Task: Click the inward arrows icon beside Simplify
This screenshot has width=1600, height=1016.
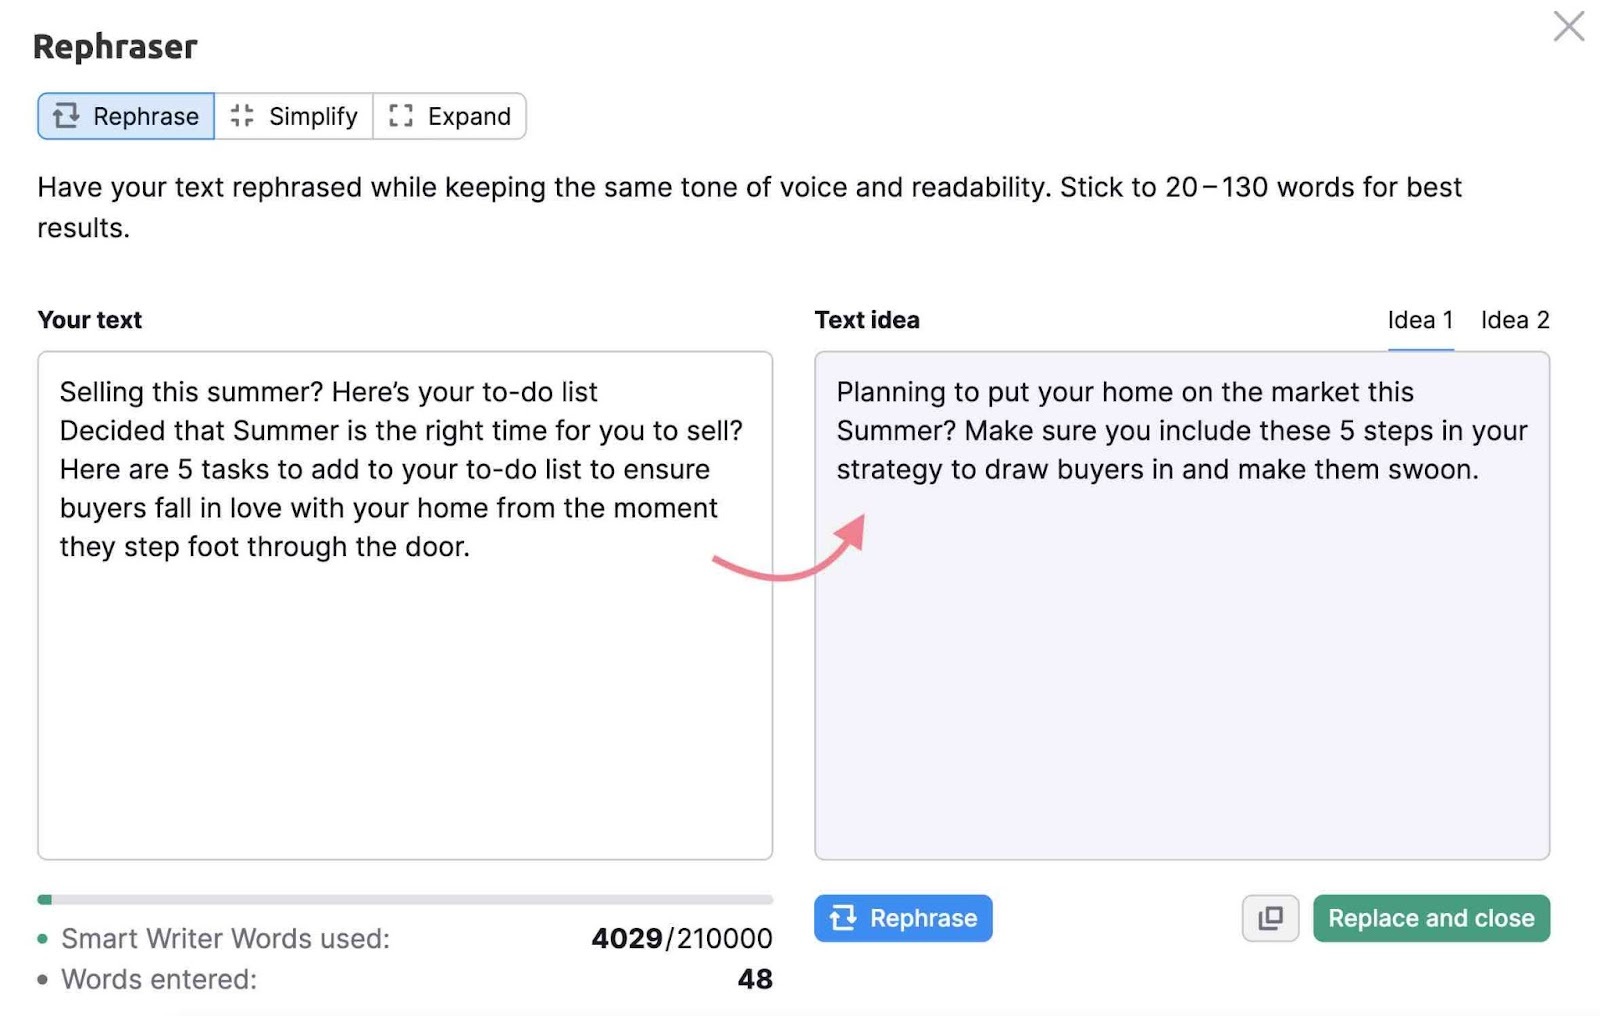Action: (x=242, y=116)
